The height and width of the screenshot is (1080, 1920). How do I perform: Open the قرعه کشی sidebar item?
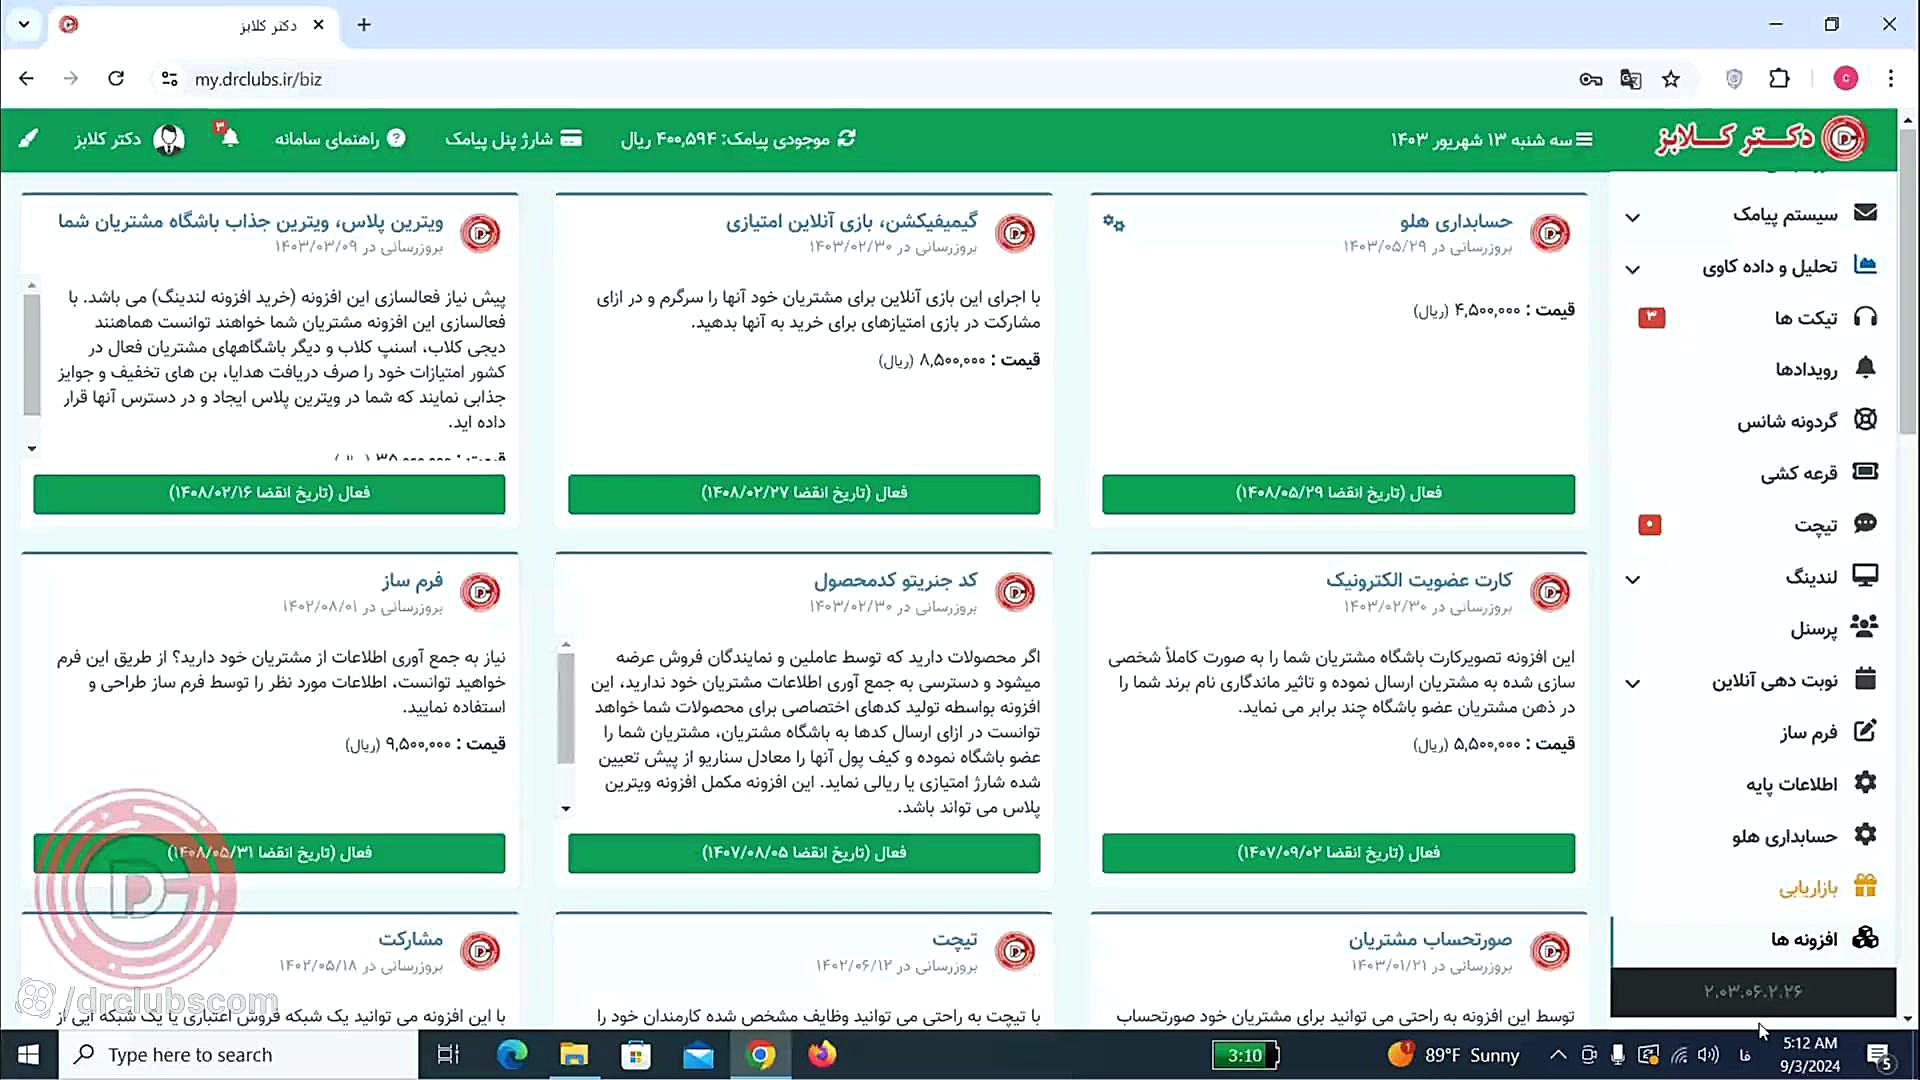point(1798,473)
